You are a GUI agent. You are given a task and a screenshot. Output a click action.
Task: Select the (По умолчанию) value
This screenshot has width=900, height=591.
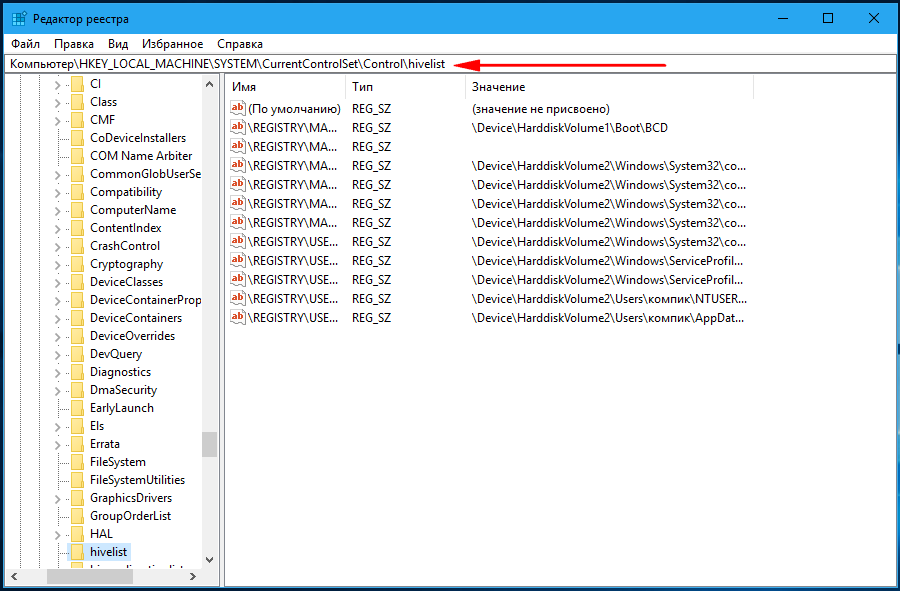tap(294, 109)
